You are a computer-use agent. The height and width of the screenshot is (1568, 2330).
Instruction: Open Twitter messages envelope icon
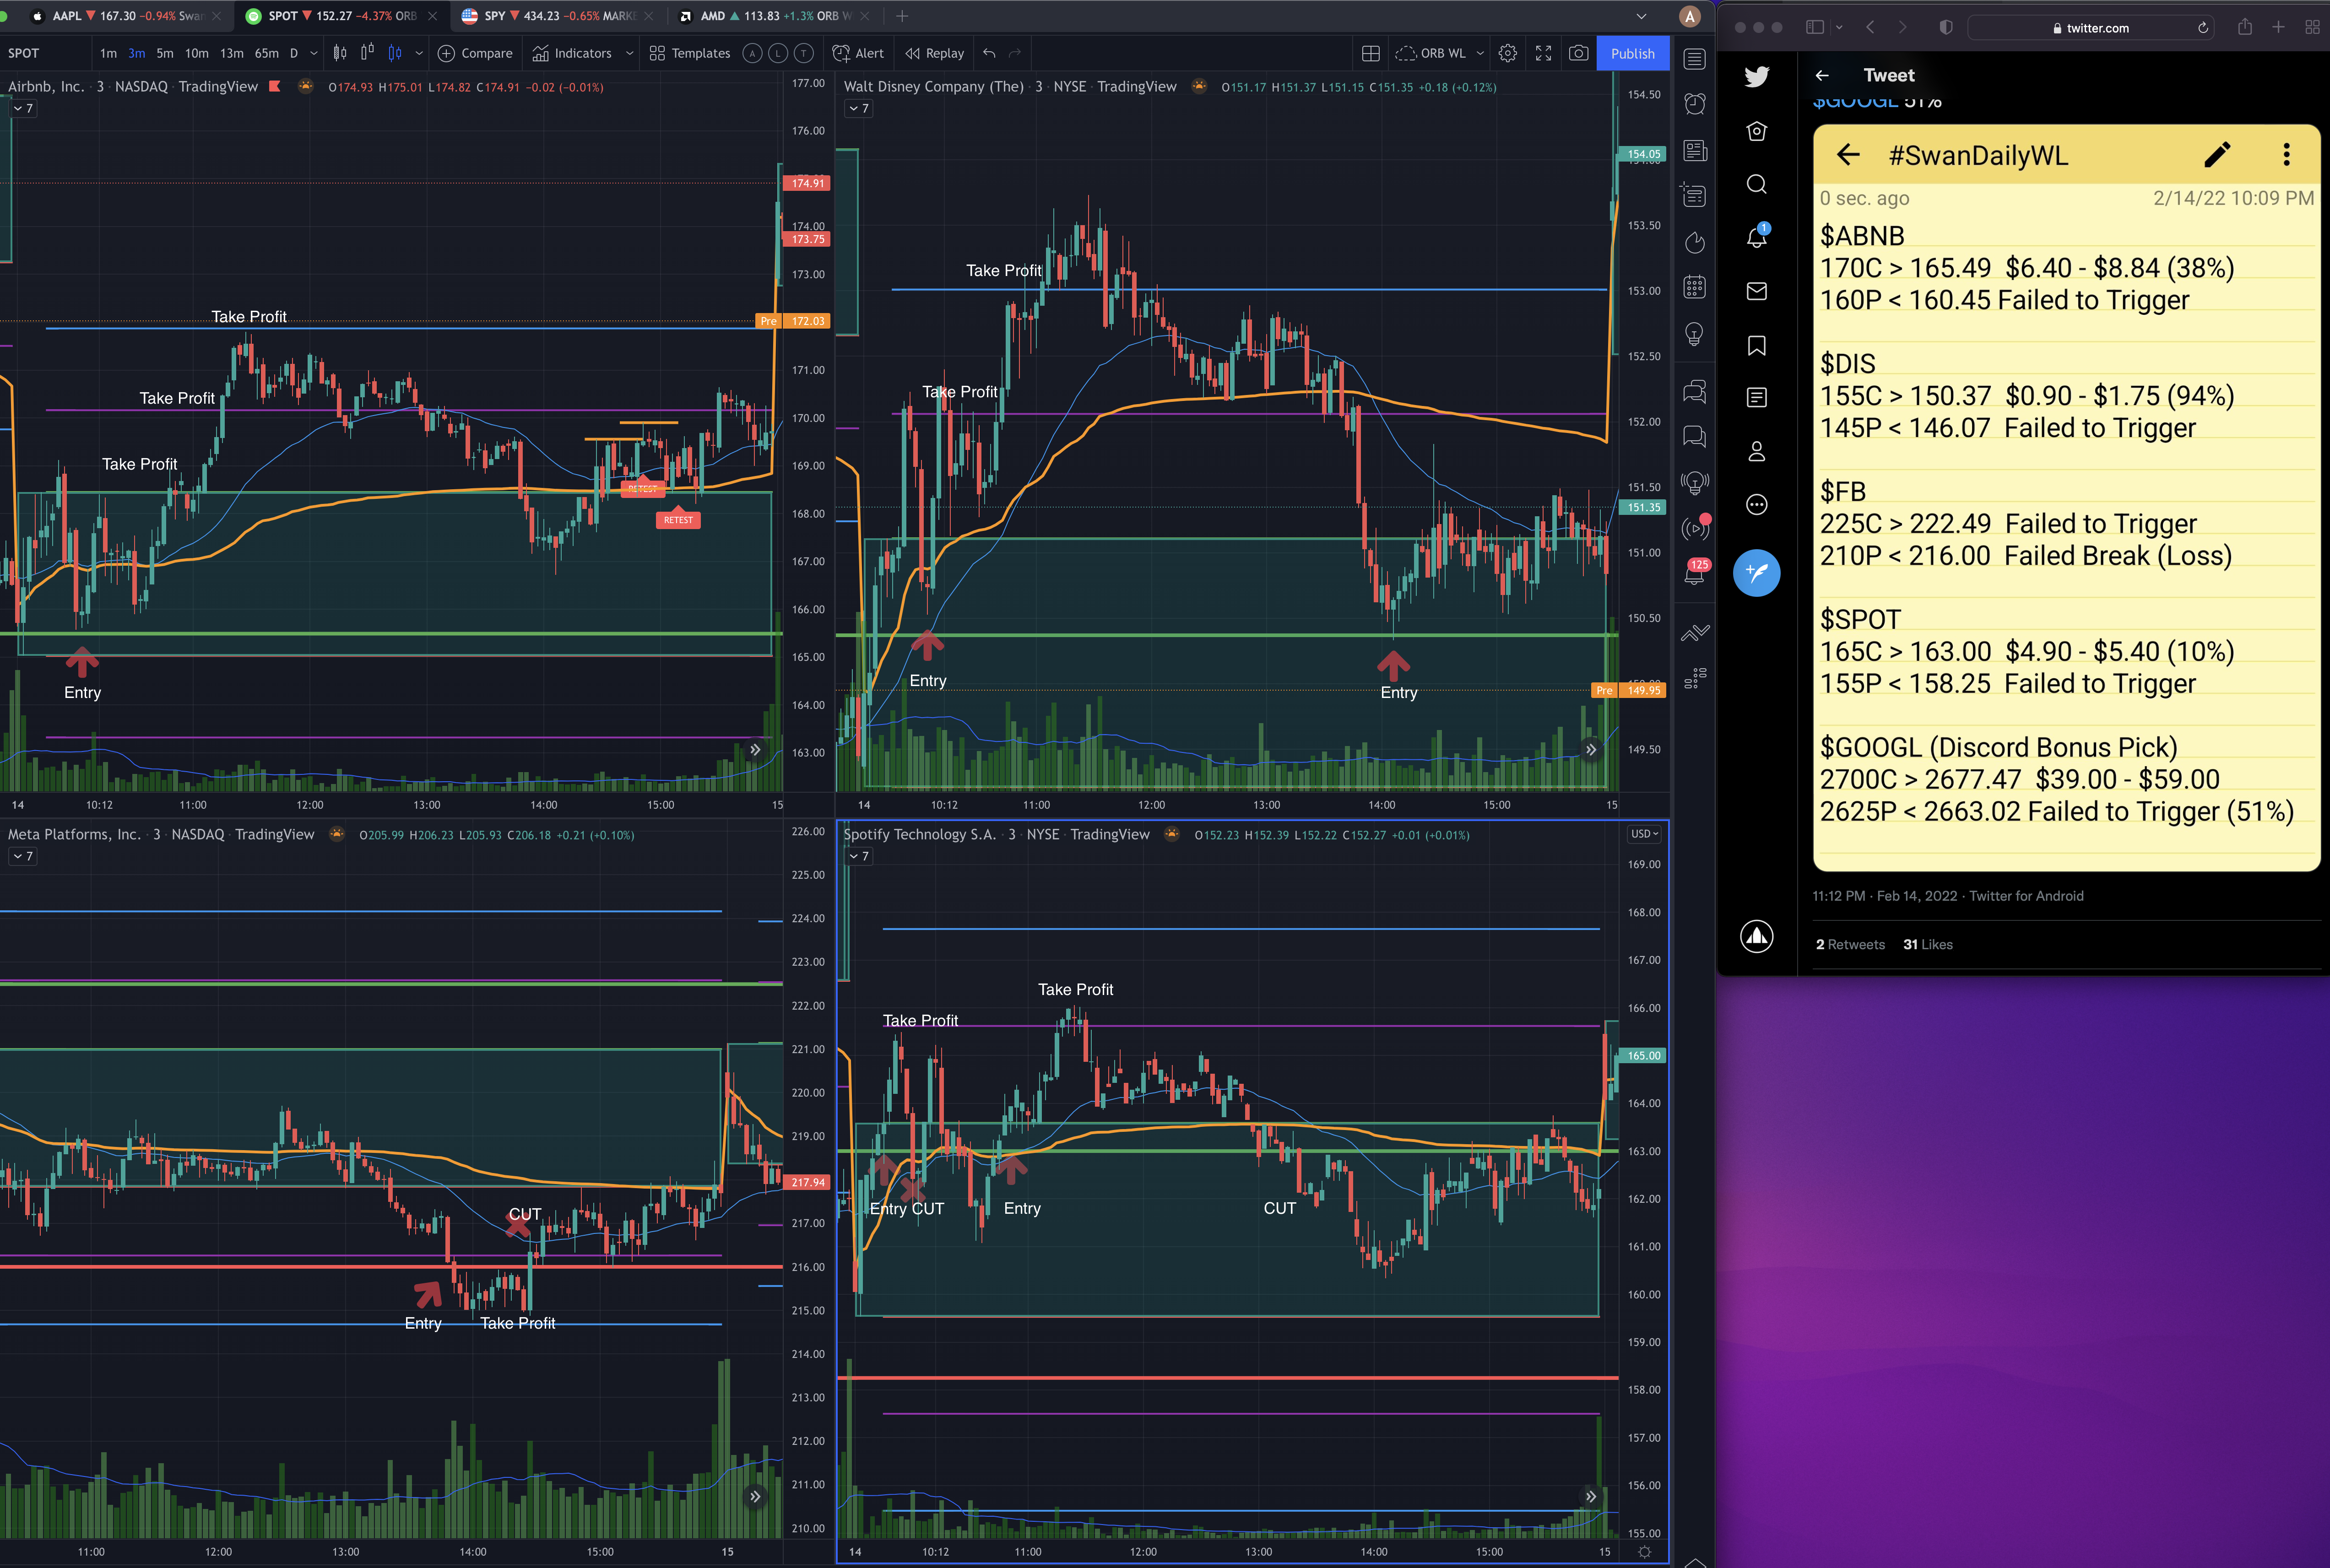1756,291
